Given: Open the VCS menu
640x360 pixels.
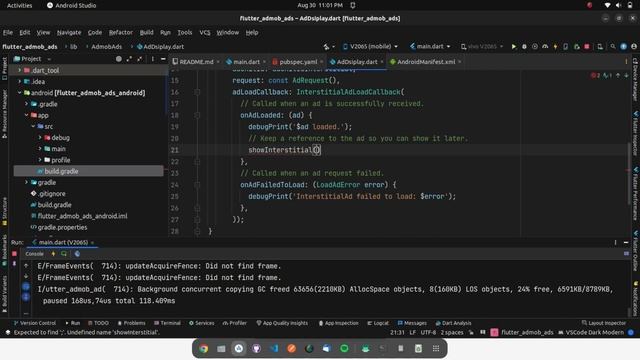Looking at the screenshot, I should [204, 32].
